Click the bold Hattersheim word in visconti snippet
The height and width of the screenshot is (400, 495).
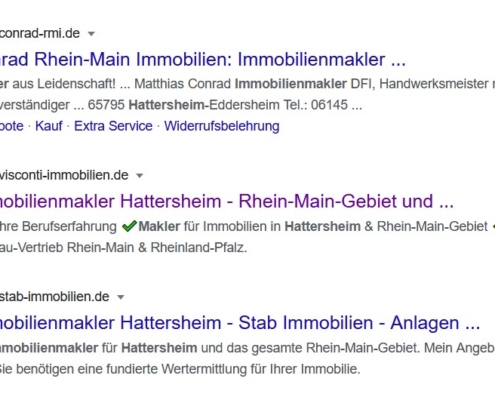[323, 227]
